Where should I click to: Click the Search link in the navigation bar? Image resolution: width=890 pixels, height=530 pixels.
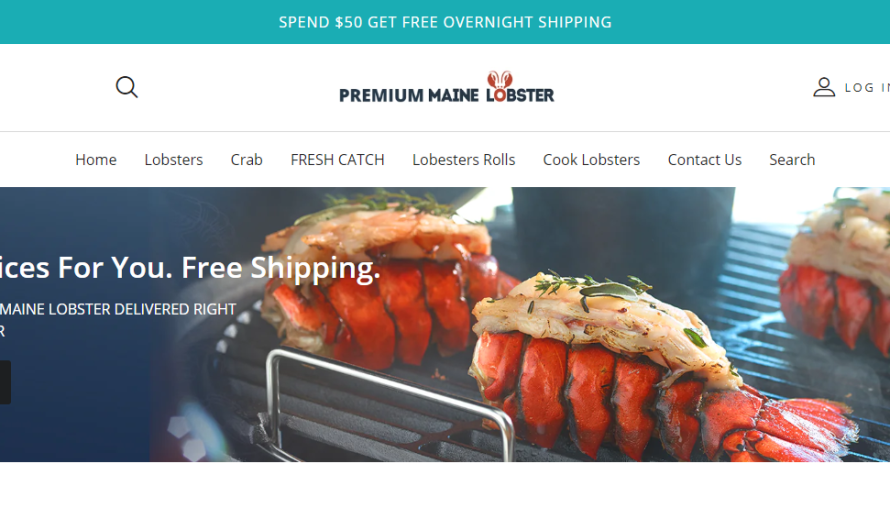click(x=792, y=160)
